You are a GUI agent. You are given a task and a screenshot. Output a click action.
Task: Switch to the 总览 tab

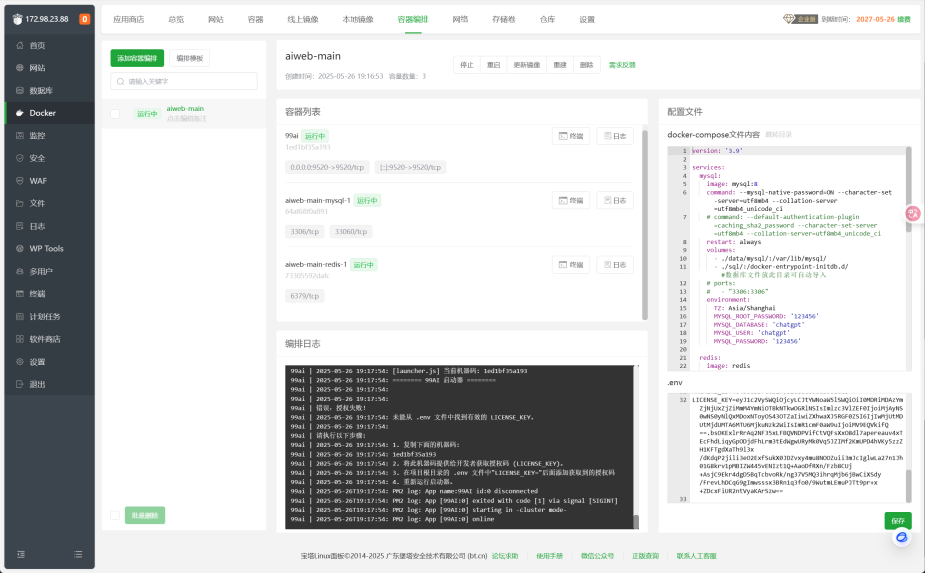pyautogui.click(x=176, y=19)
